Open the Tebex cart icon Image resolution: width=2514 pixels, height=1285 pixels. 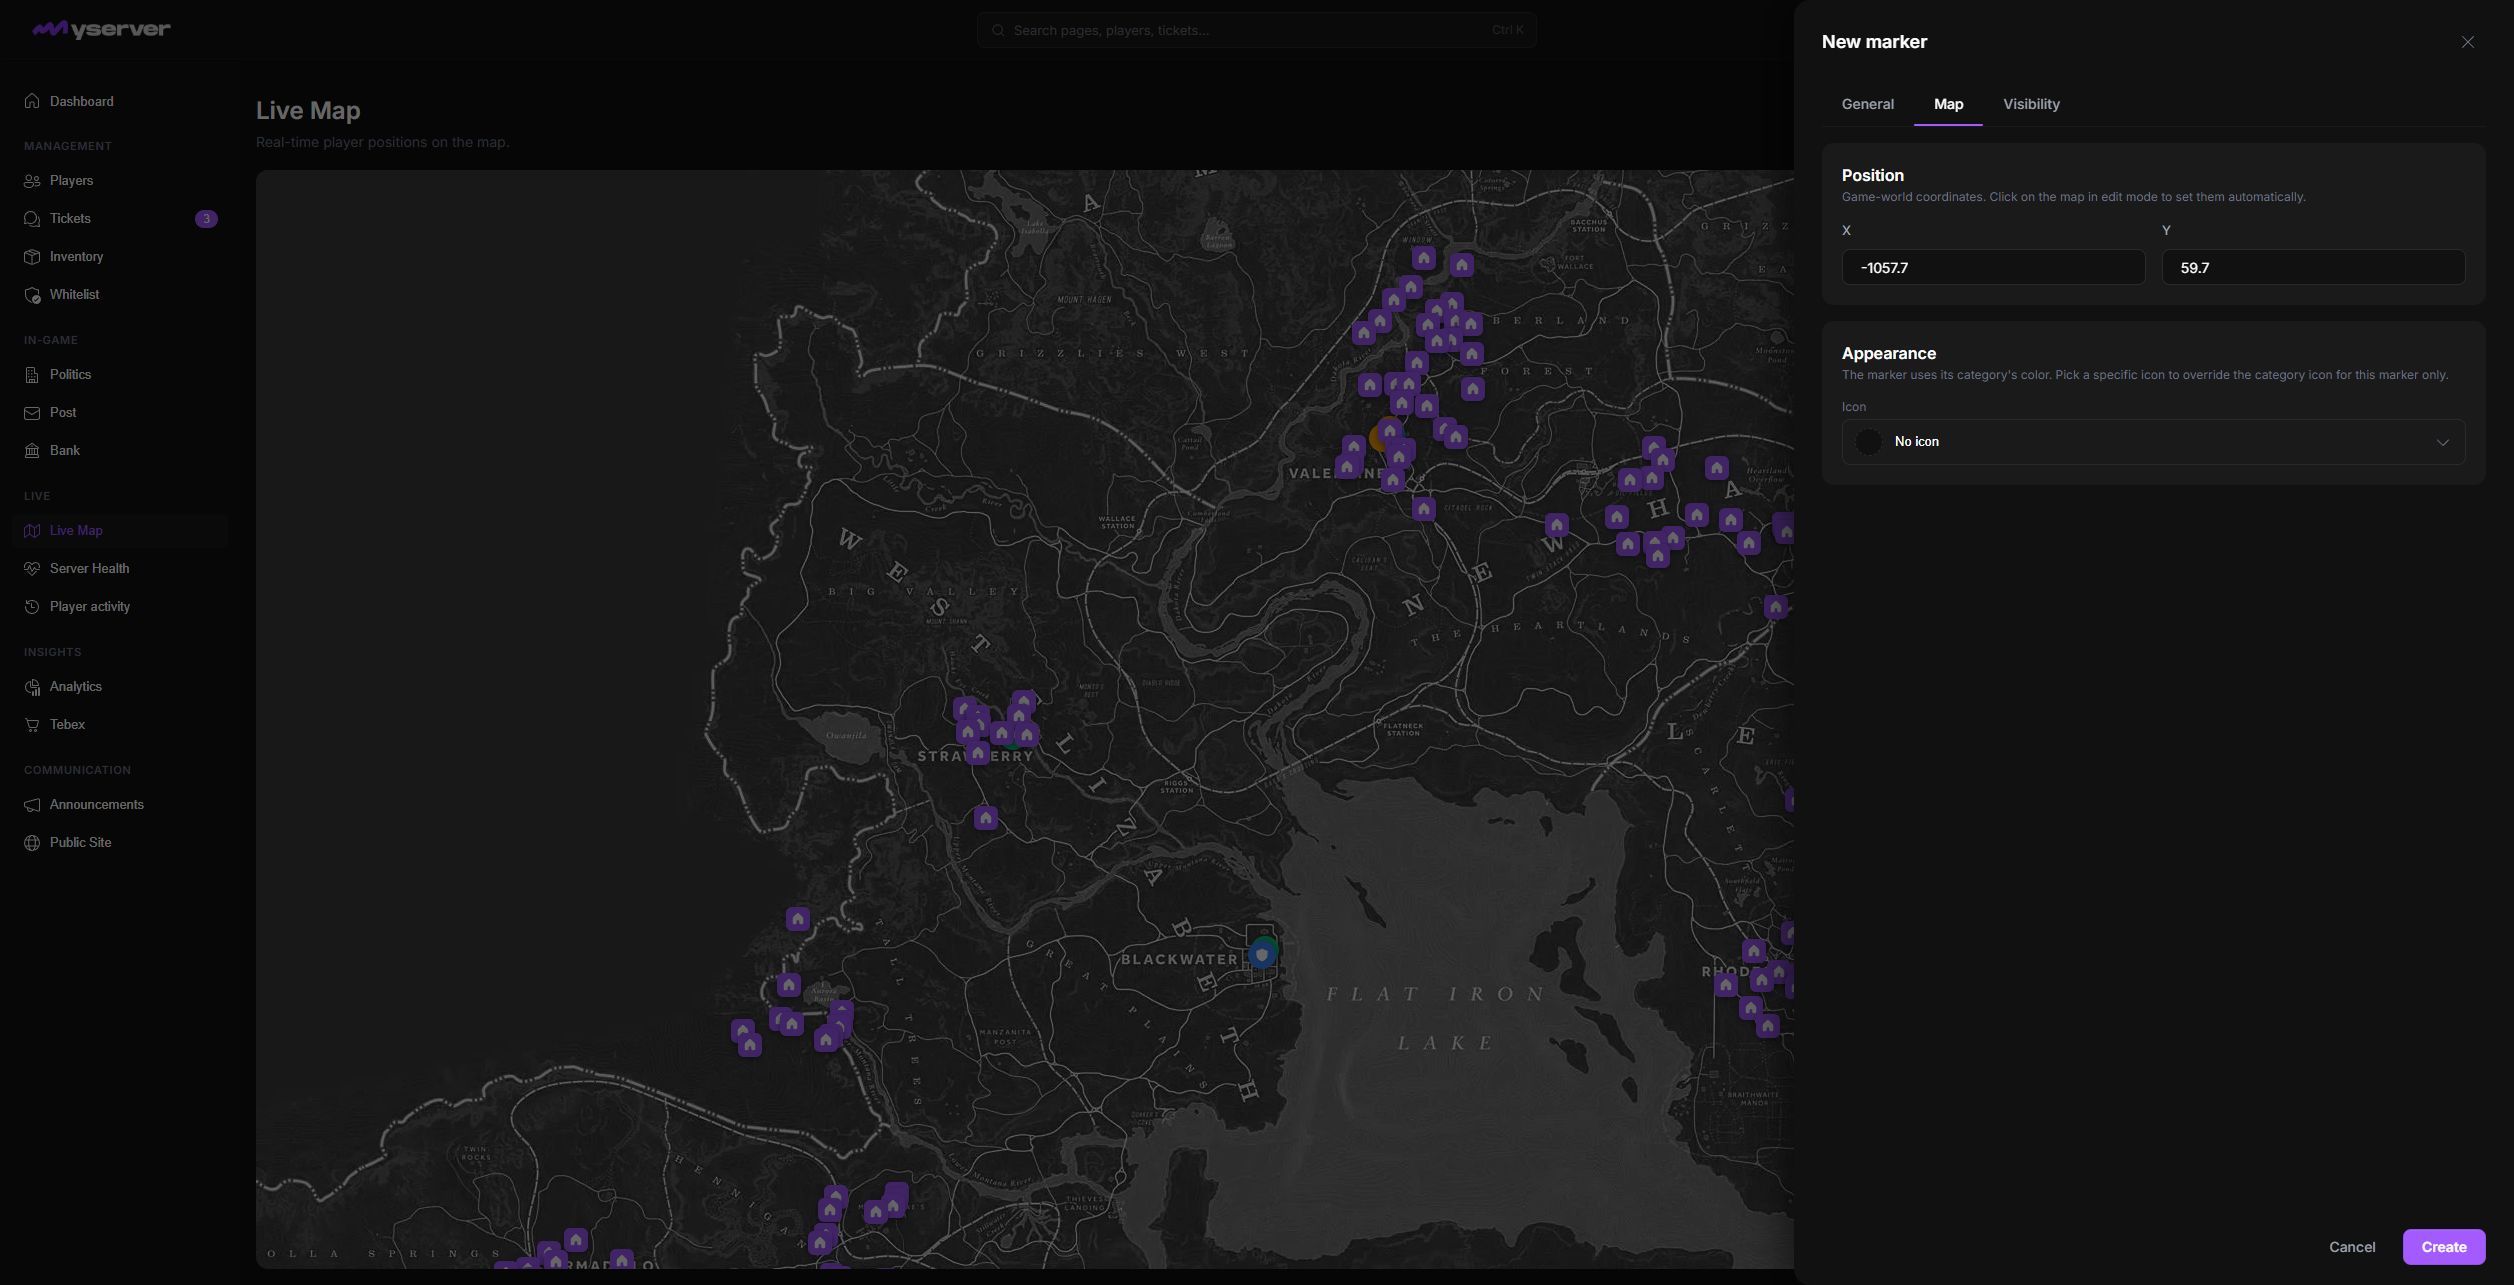click(32, 724)
